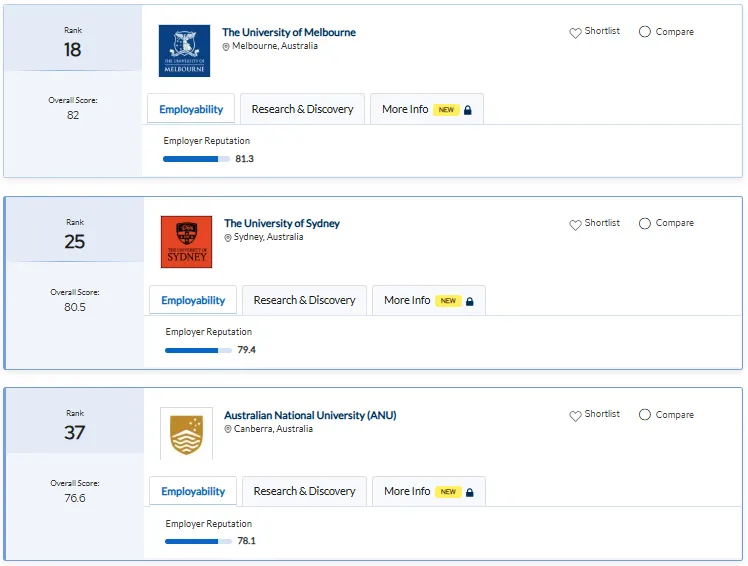Select Compare radio for ANU
Image resolution: width=748 pixels, height=566 pixels.
(644, 414)
